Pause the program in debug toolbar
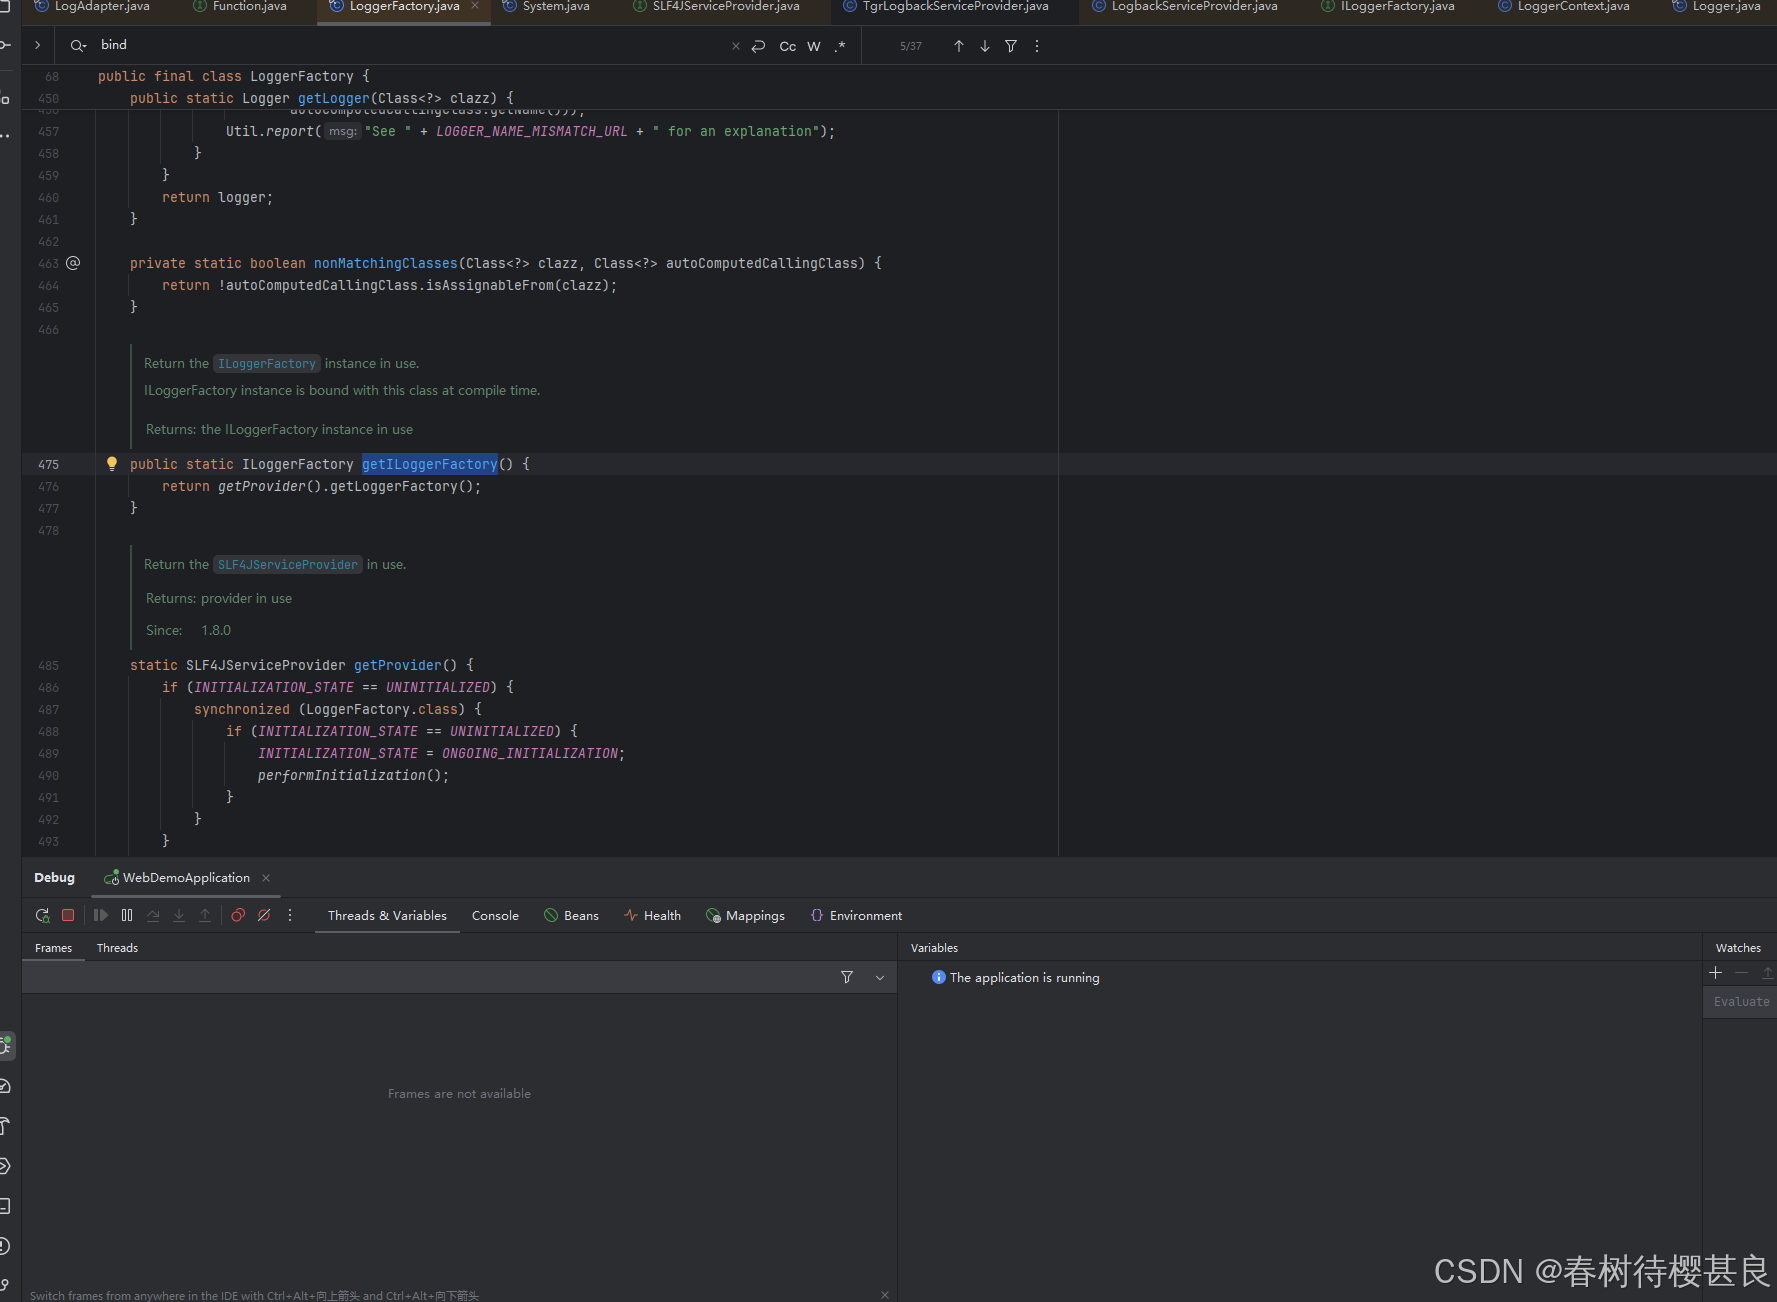 pos(127,915)
